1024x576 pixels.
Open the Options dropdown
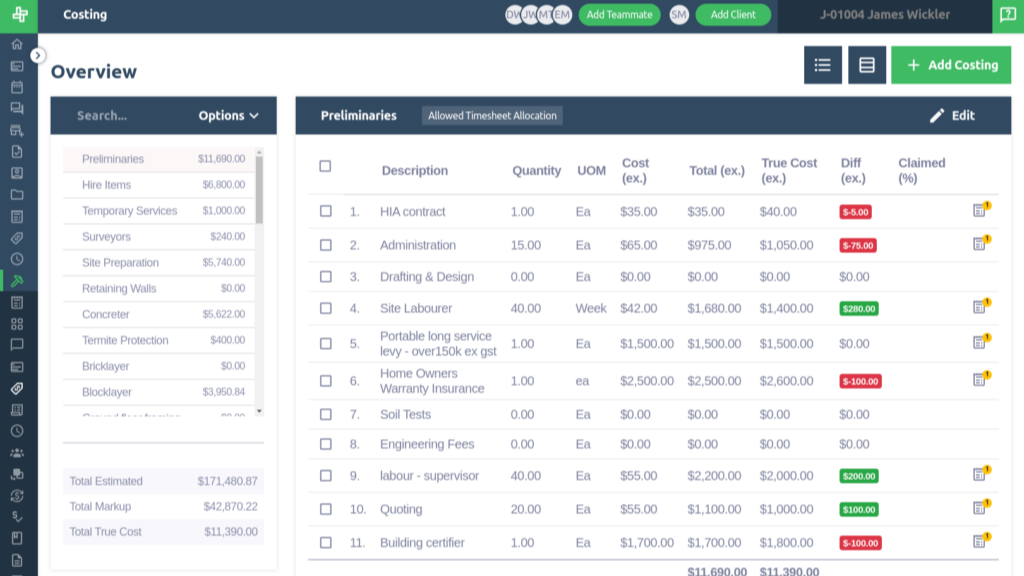pos(229,116)
